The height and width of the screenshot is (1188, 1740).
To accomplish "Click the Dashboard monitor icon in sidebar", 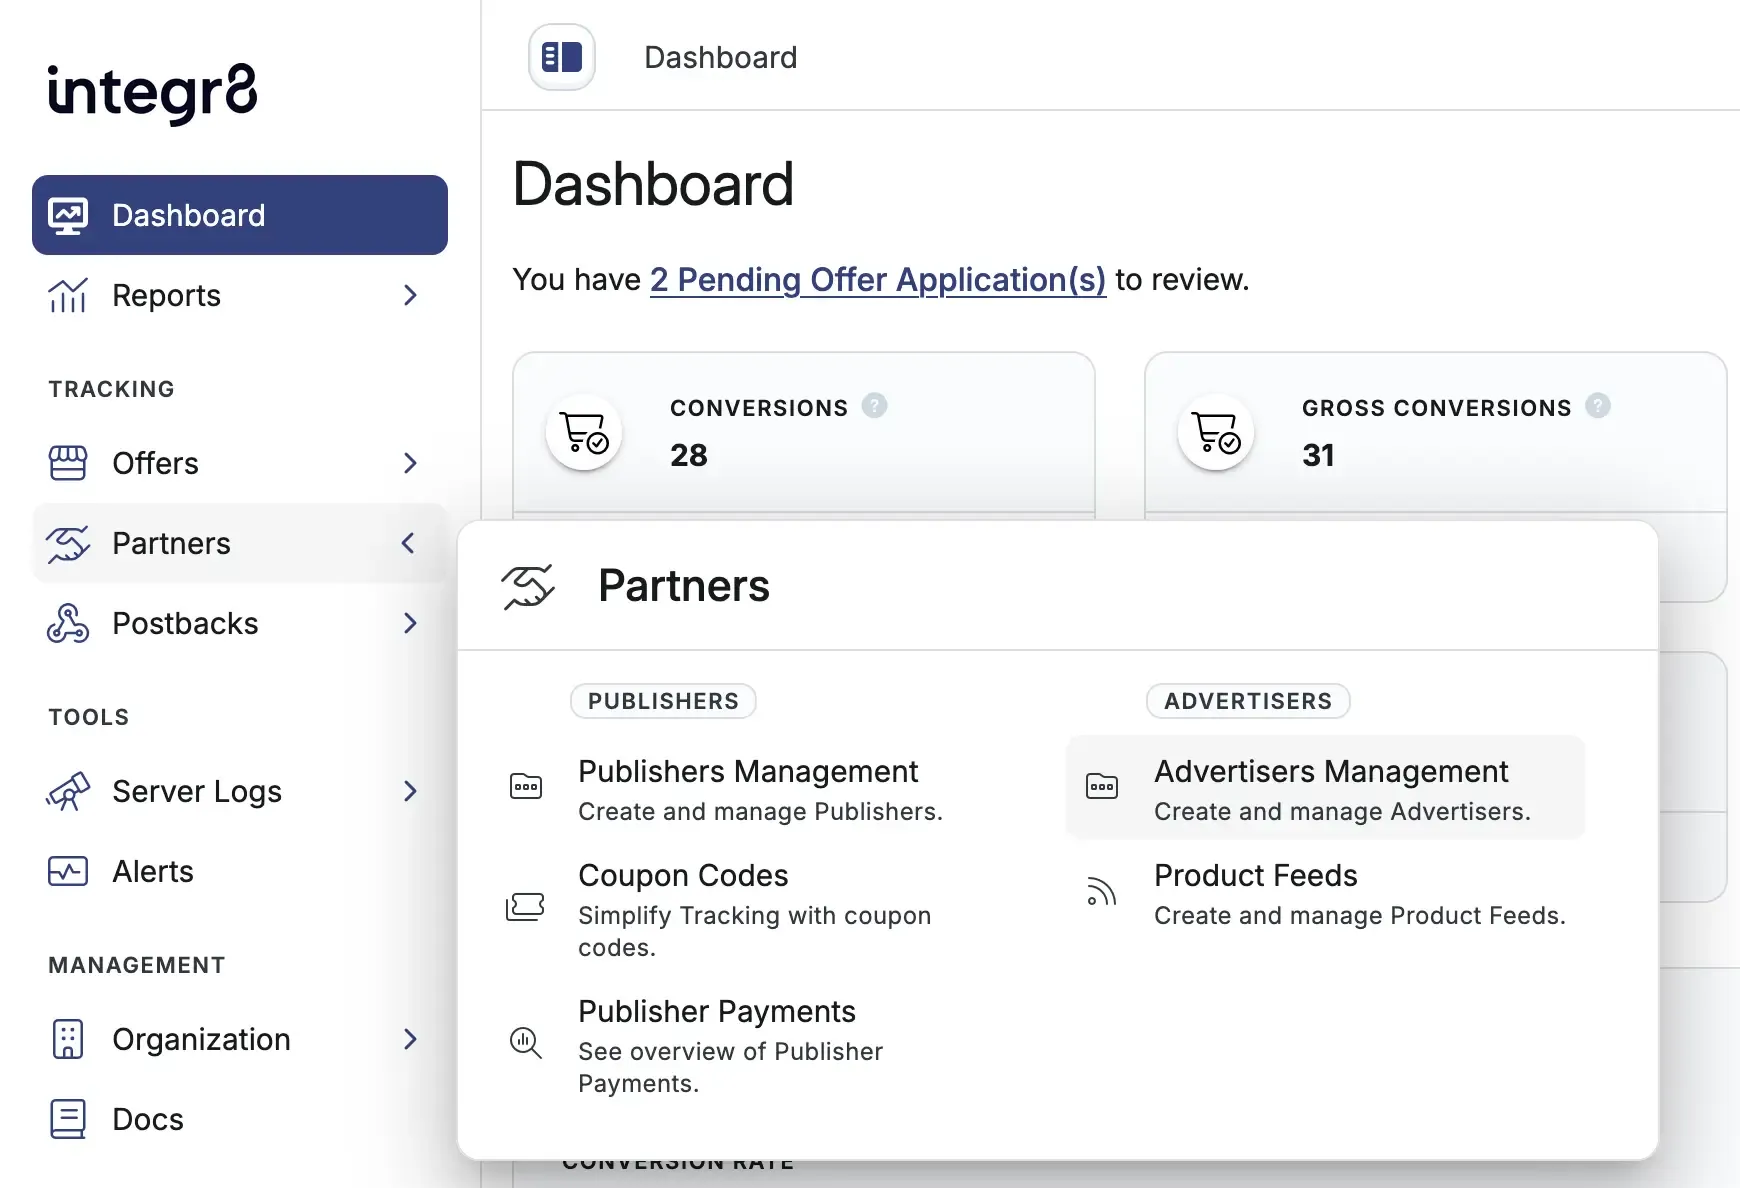I will (x=68, y=216).
